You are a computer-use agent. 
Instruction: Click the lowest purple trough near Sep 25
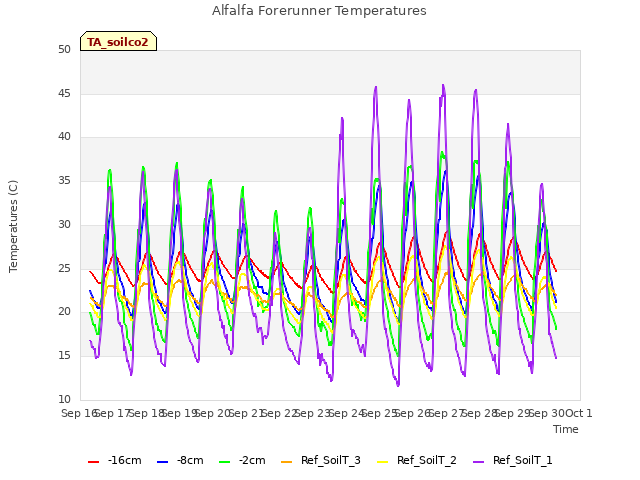398,385
